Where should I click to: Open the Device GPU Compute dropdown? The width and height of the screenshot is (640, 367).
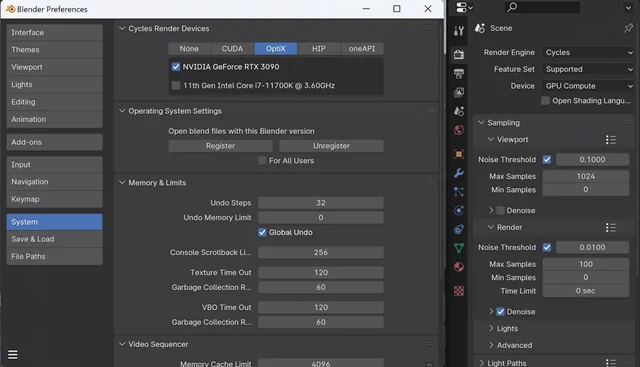tap(589, 86)
